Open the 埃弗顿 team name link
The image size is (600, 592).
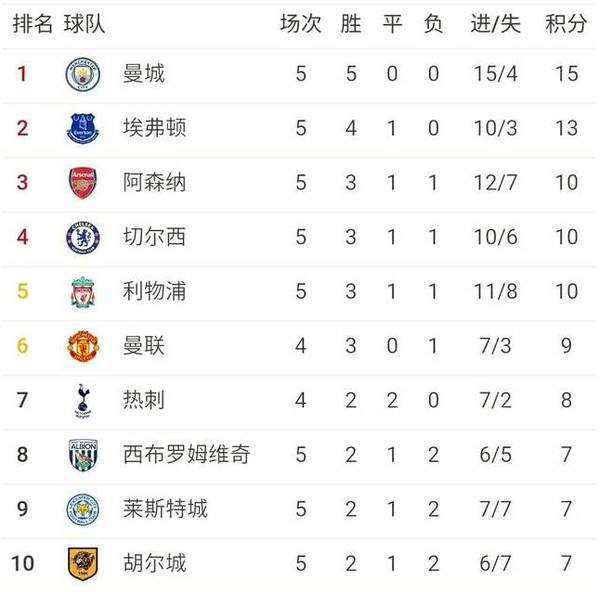tap(155, 129)
